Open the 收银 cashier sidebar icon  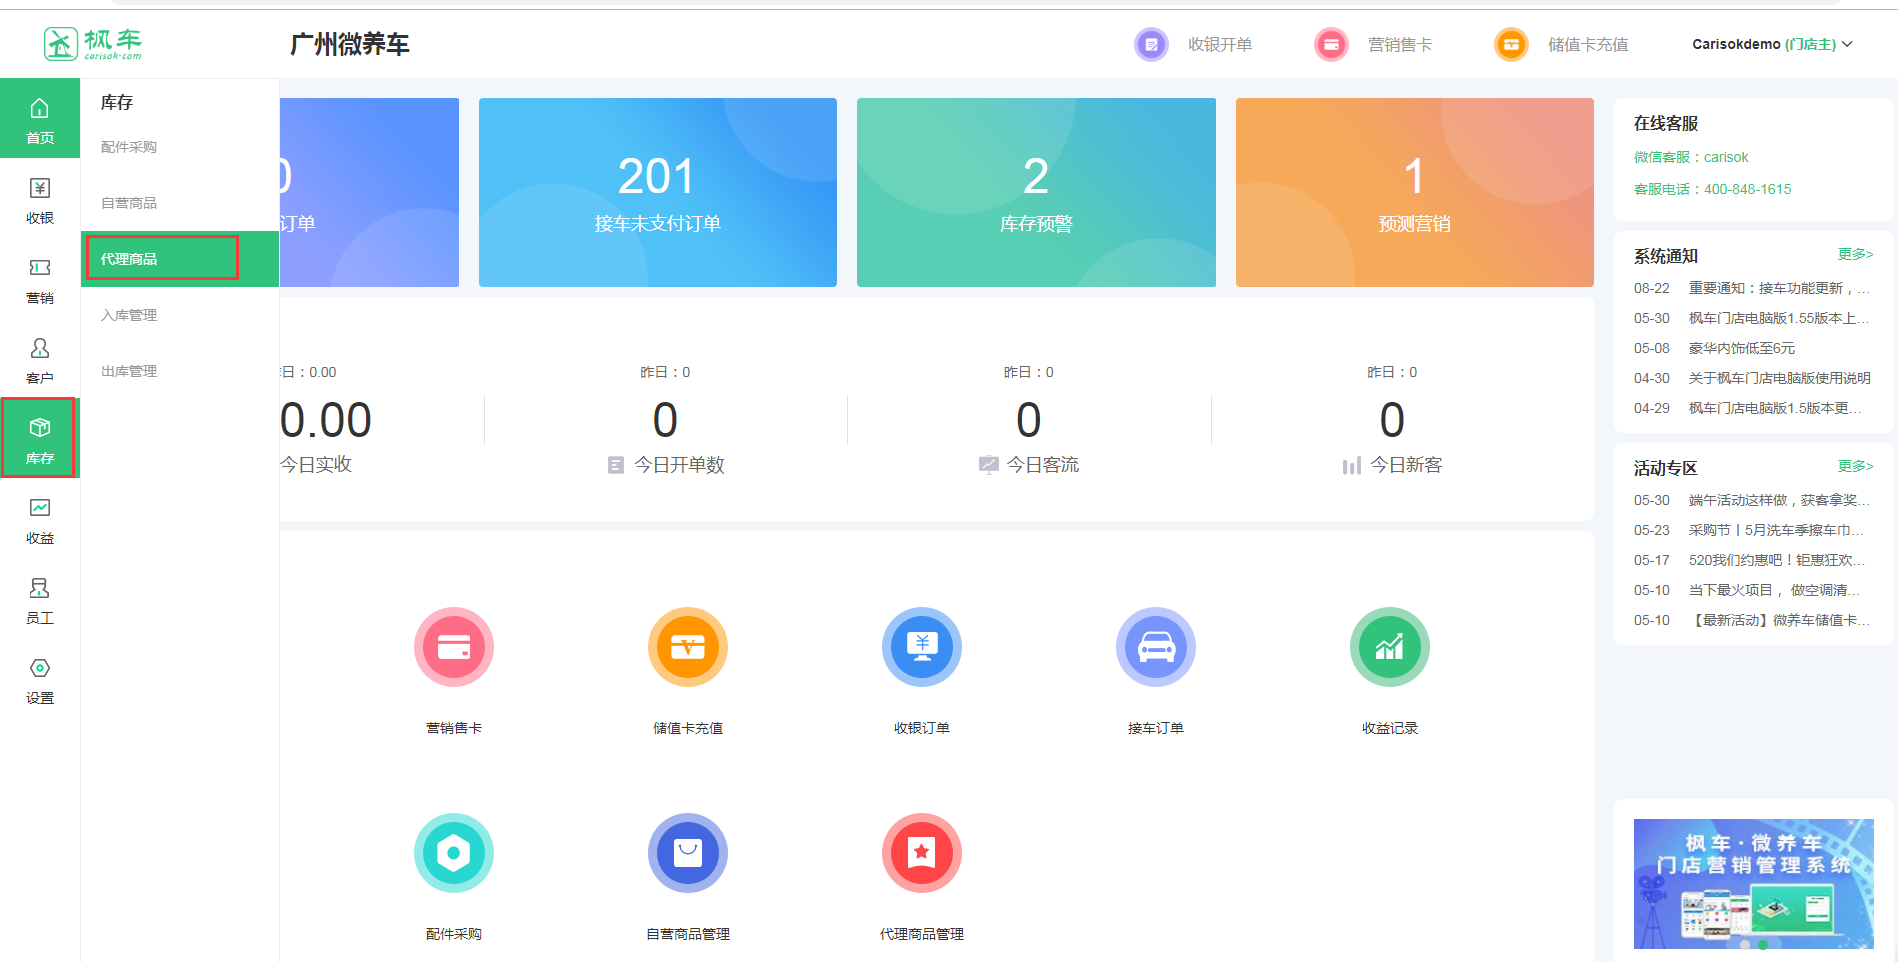click(40, 200)
